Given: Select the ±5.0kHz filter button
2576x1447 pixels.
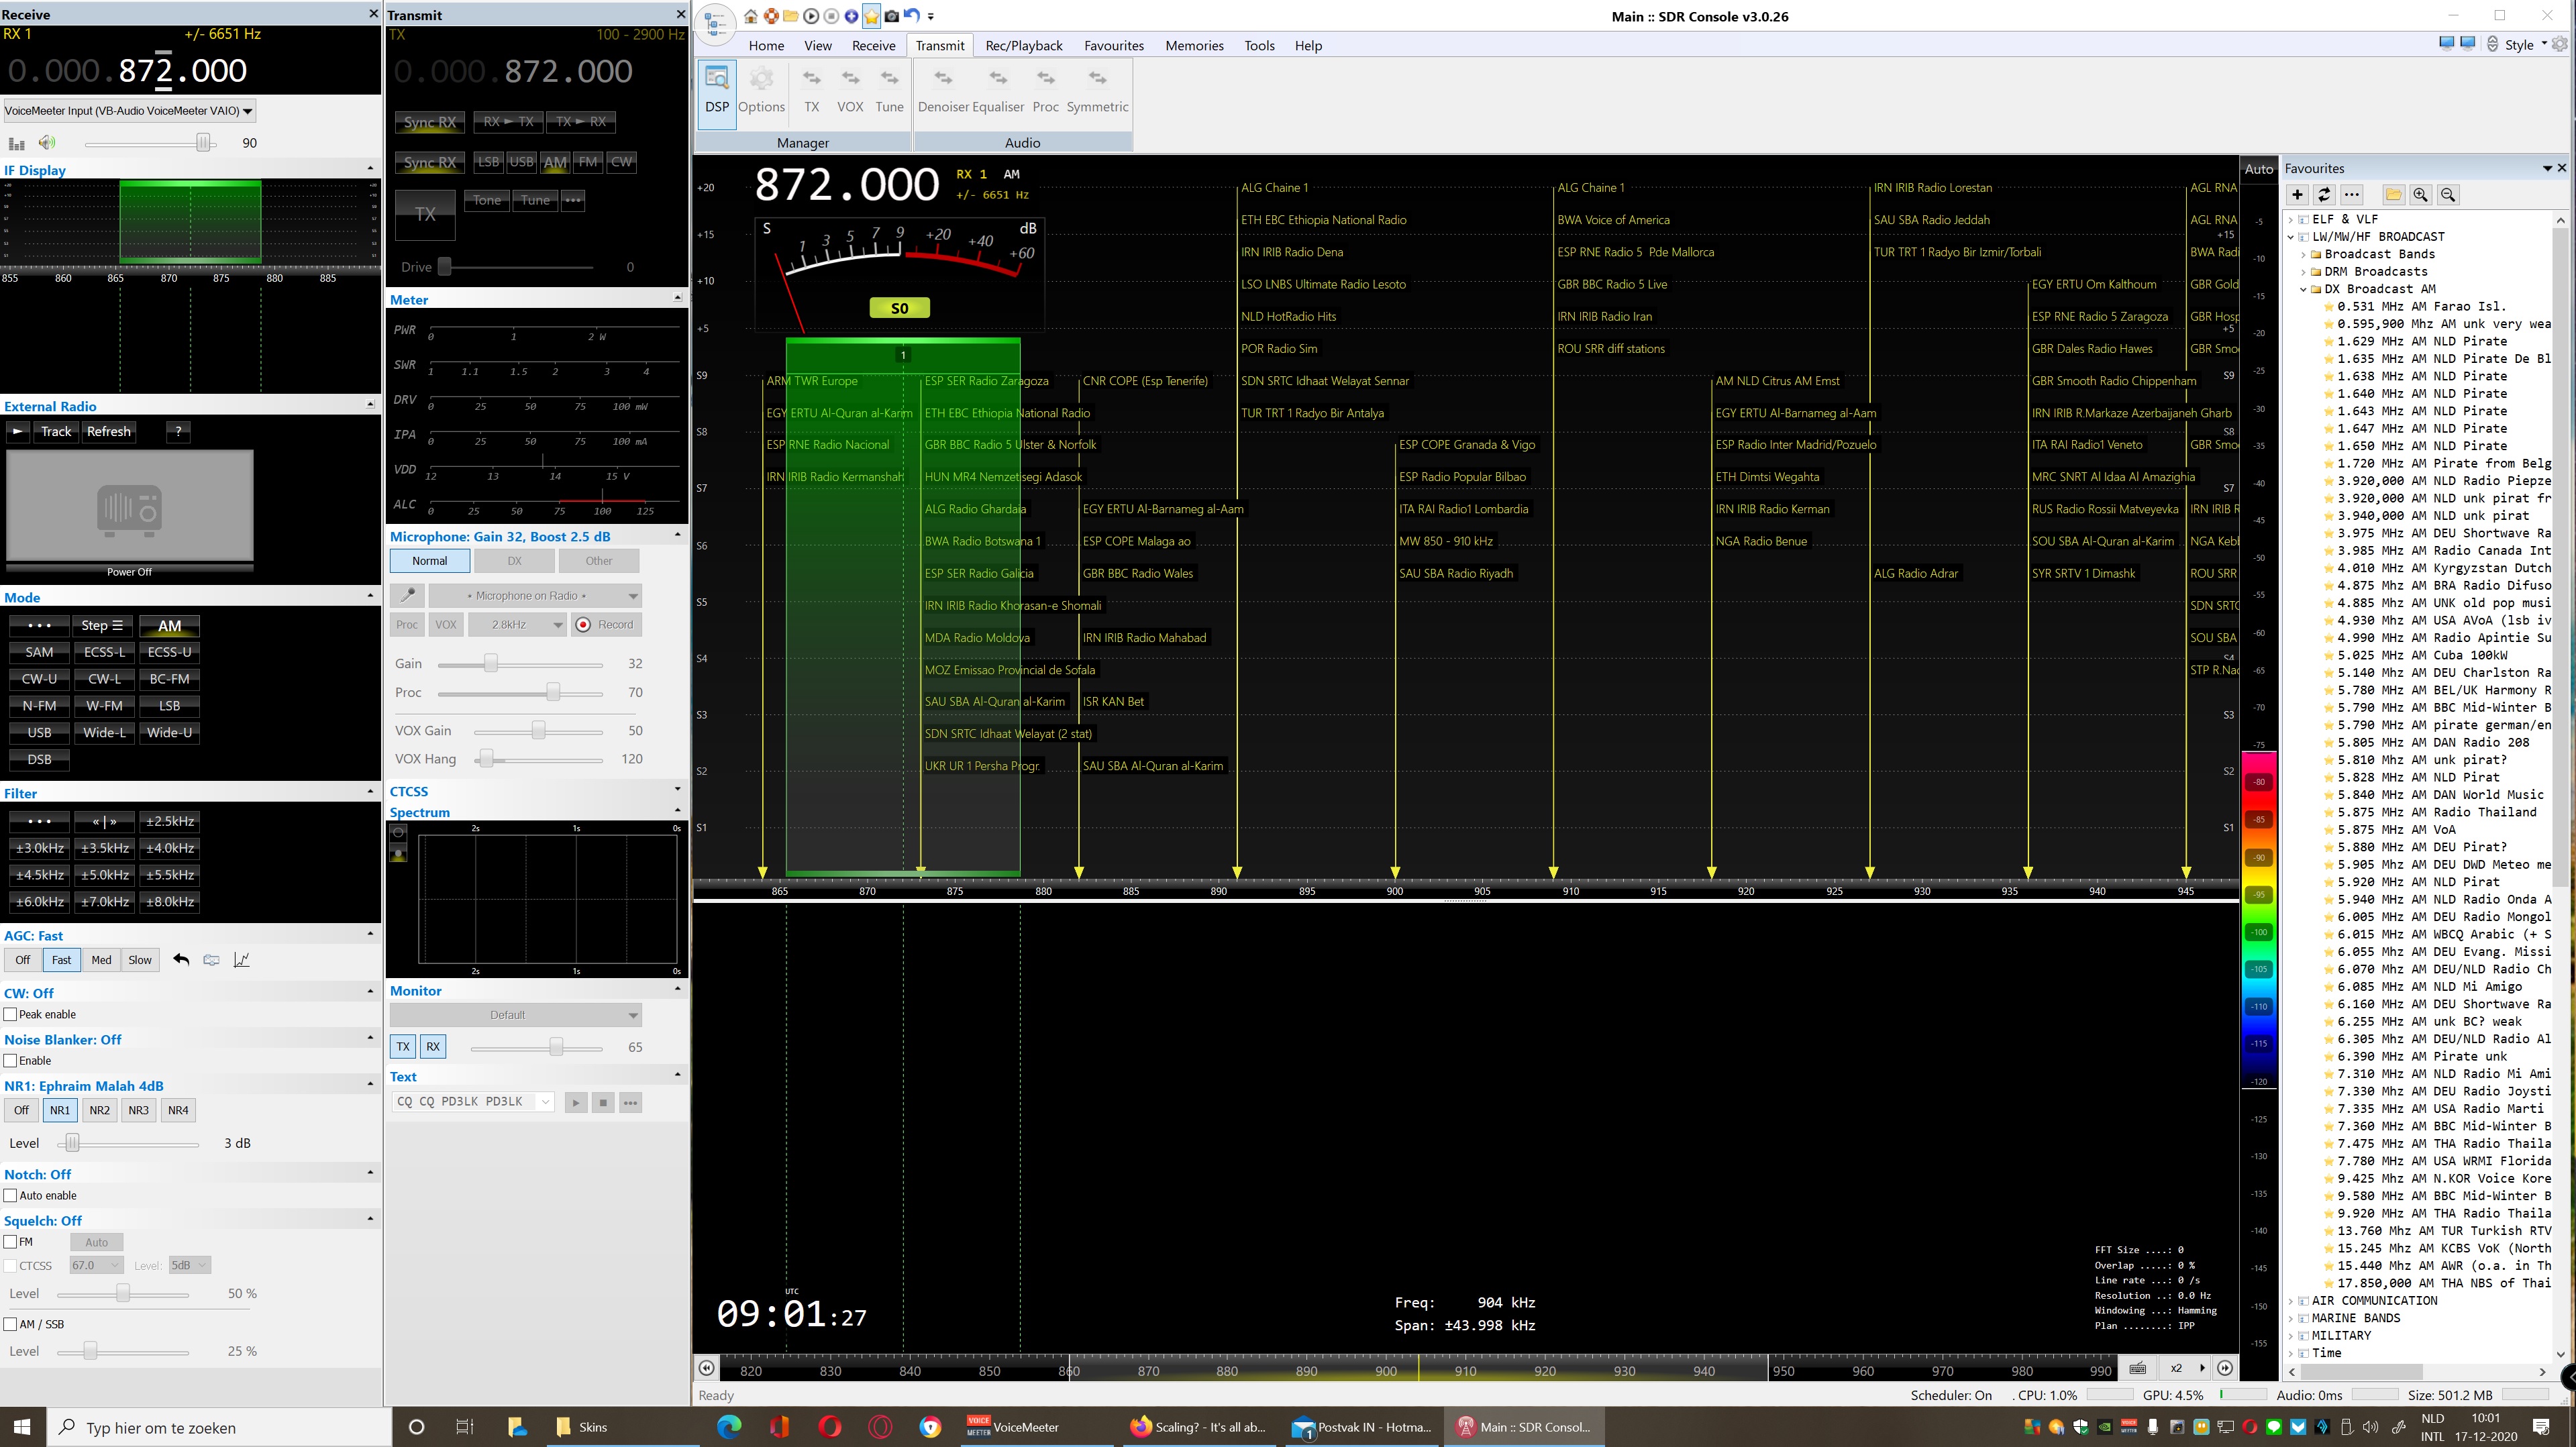Looking at the screenshot, I should 104,875.
